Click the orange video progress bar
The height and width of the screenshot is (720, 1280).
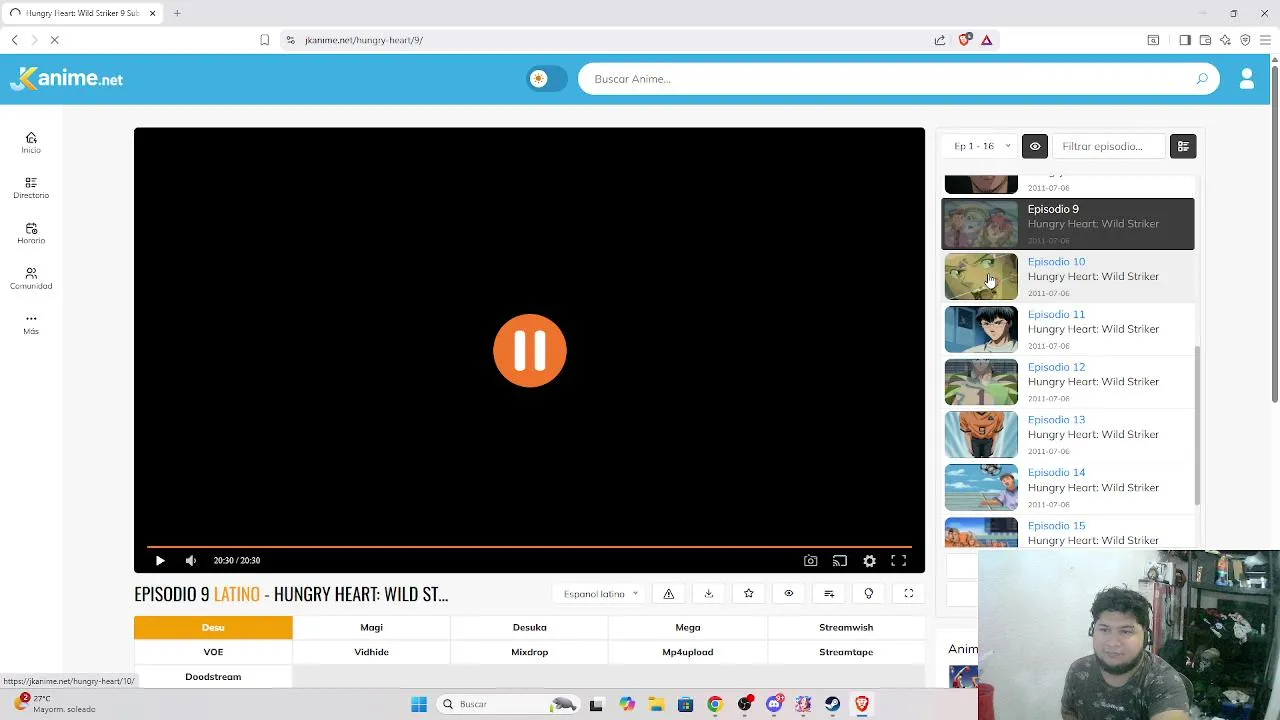(530, 547)
